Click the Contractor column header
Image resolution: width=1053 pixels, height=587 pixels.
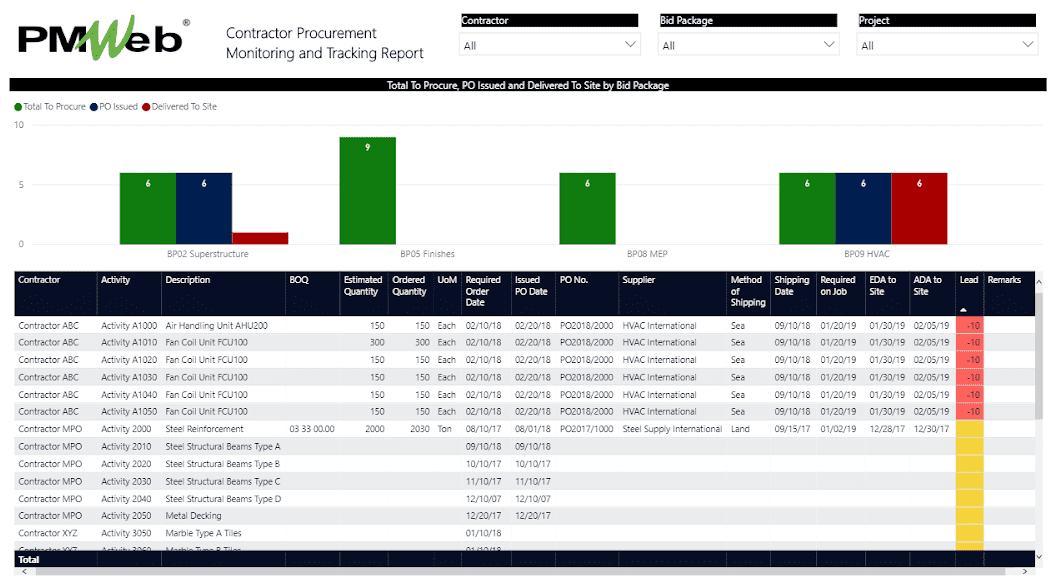(40, 280)
